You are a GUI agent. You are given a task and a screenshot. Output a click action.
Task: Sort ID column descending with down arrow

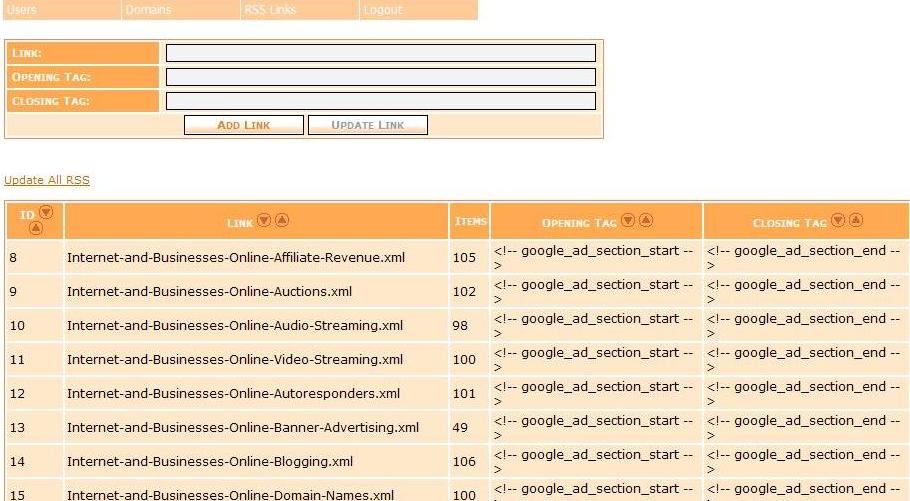(46, 212)
